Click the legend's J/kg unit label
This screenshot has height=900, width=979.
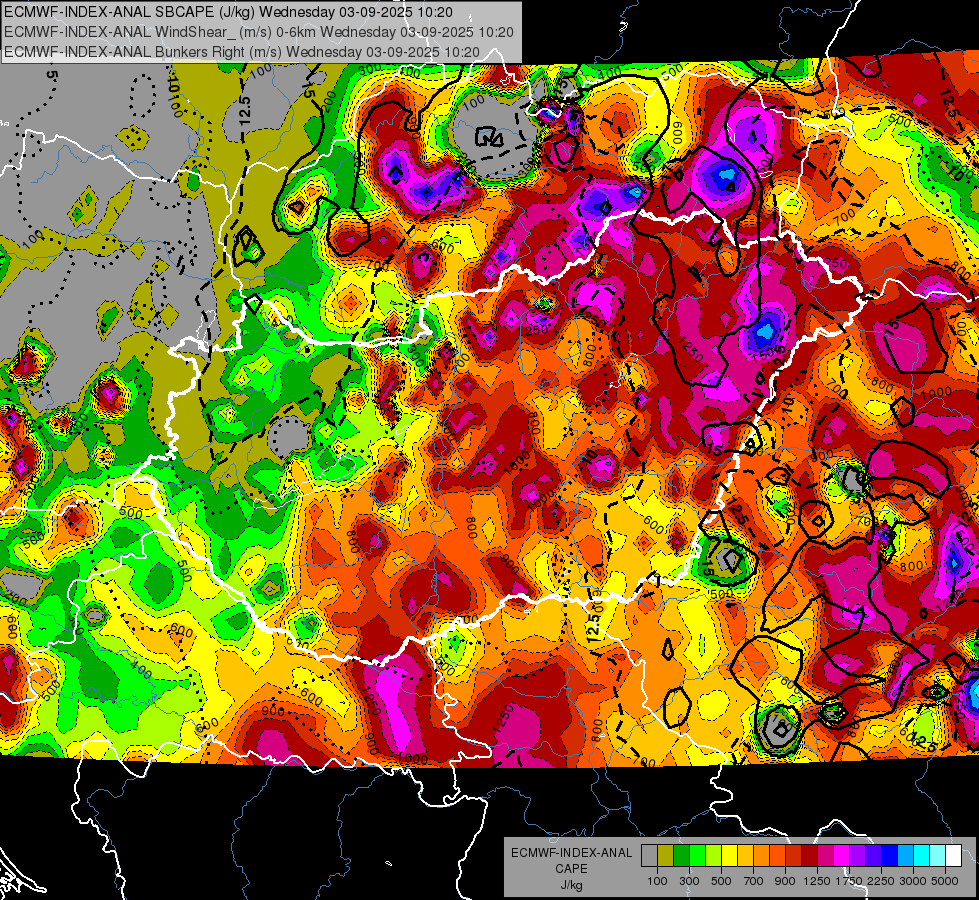tap(571, 885)
